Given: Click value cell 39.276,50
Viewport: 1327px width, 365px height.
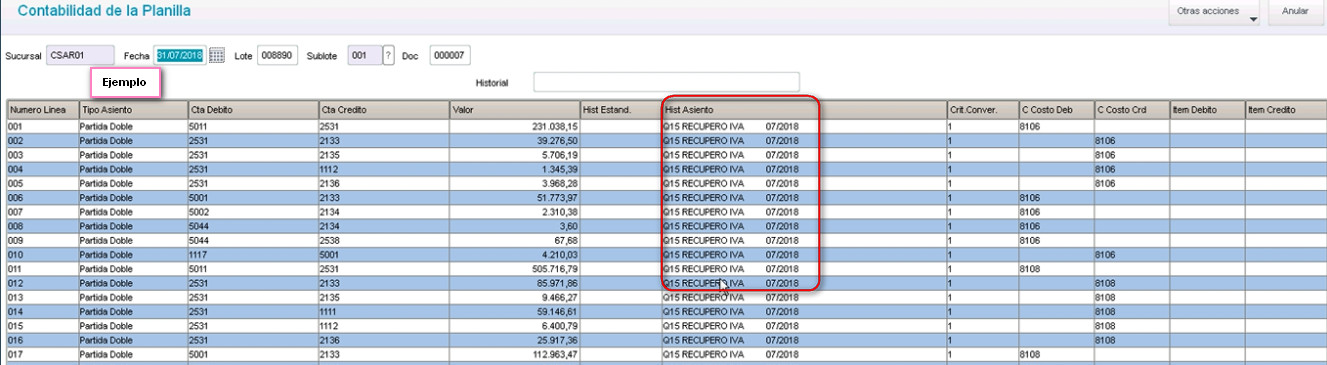Looking at the screenshot, I should tap(514, 141).
